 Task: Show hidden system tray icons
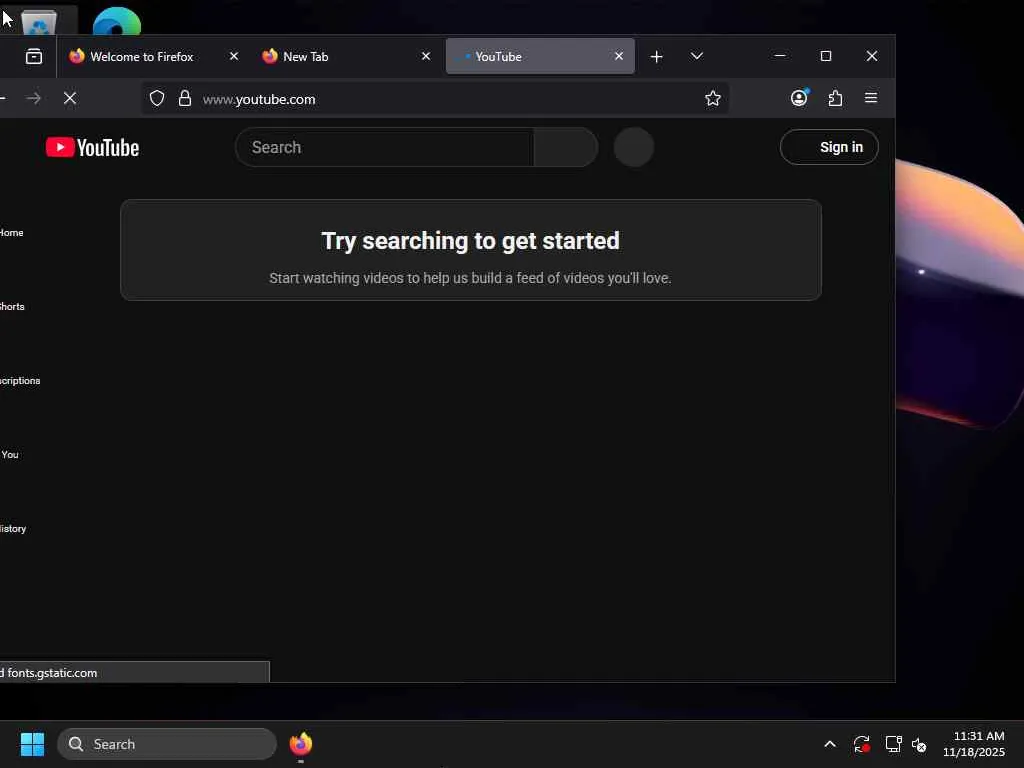830,744
